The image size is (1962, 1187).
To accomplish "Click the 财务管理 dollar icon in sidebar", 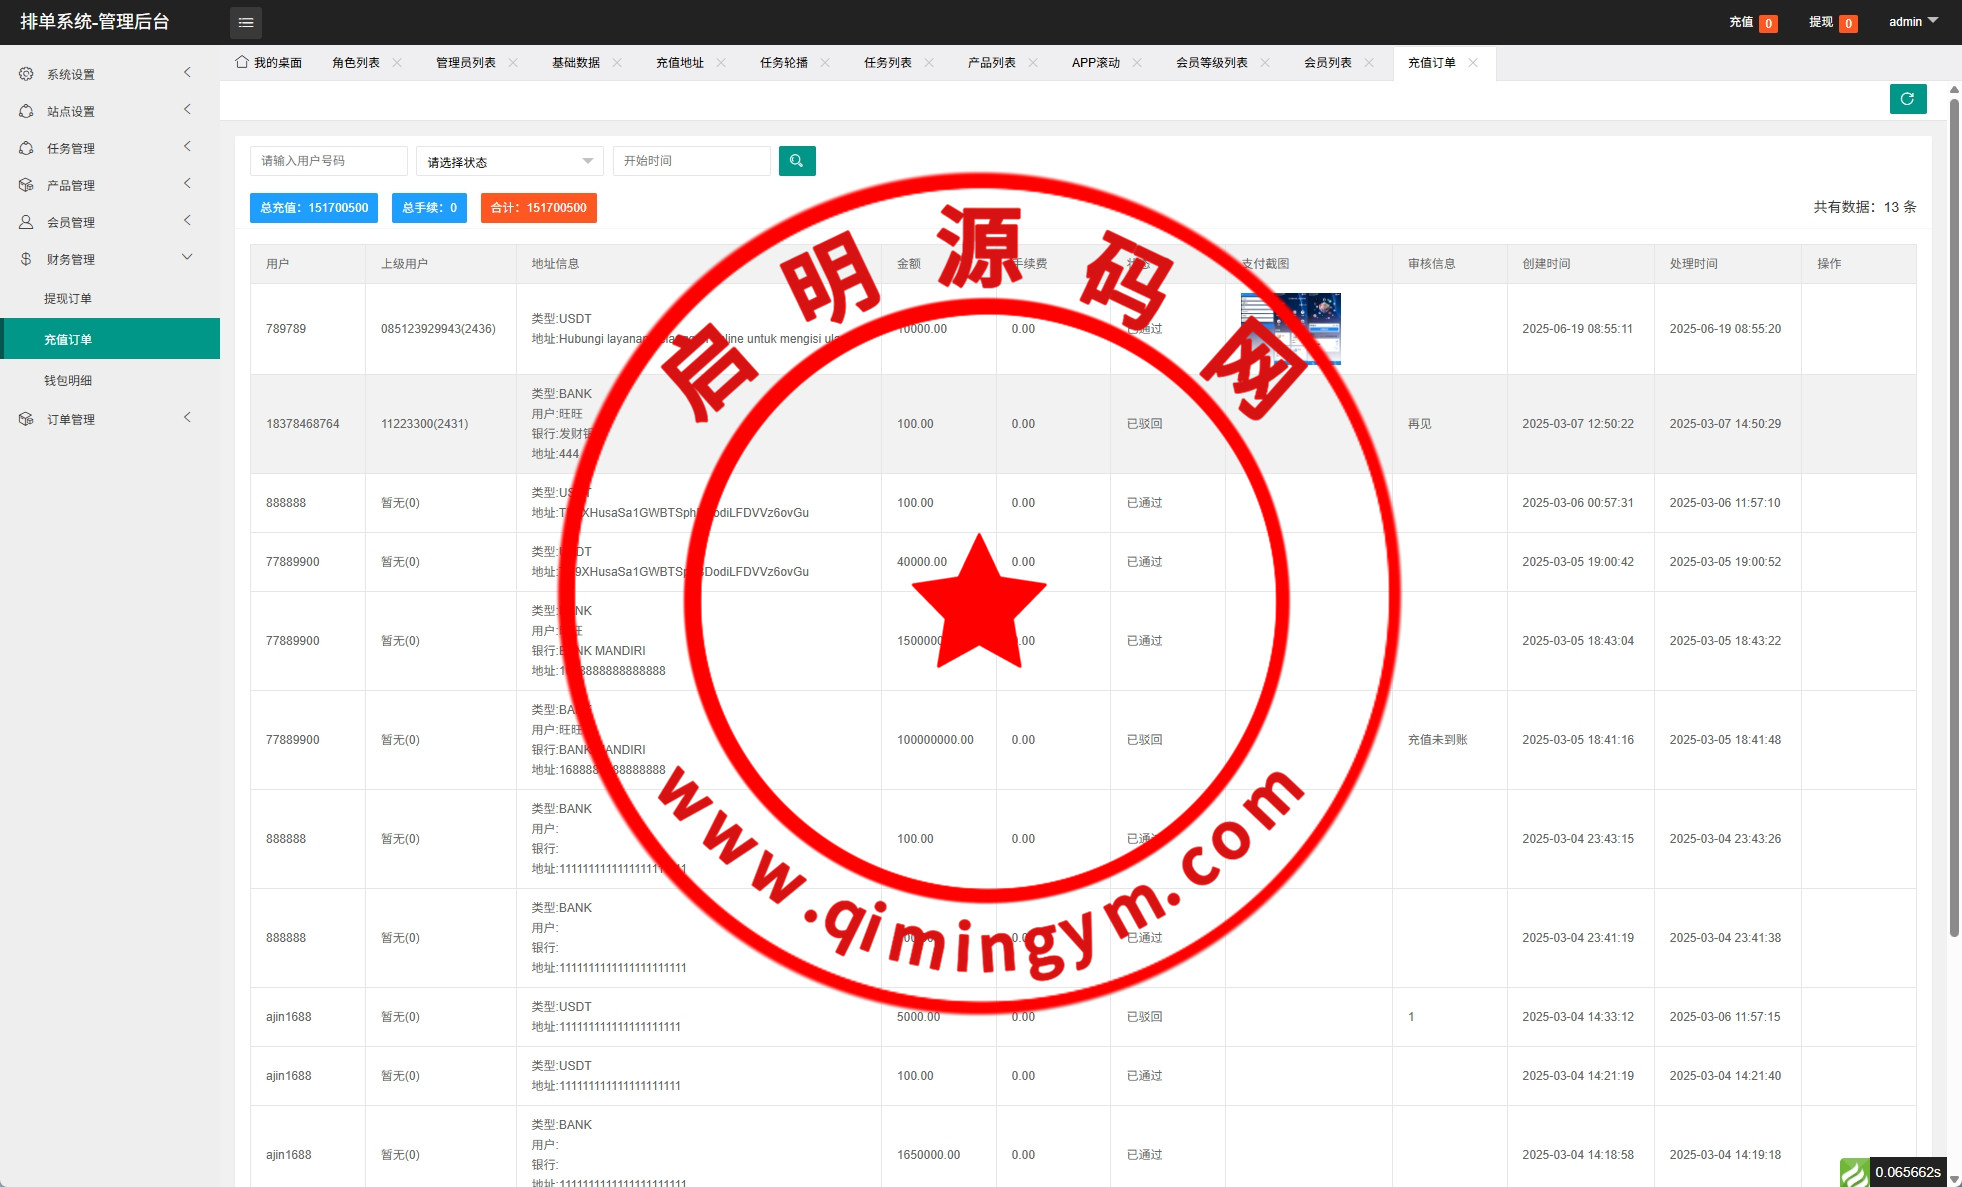I will [x=26, y=259].
